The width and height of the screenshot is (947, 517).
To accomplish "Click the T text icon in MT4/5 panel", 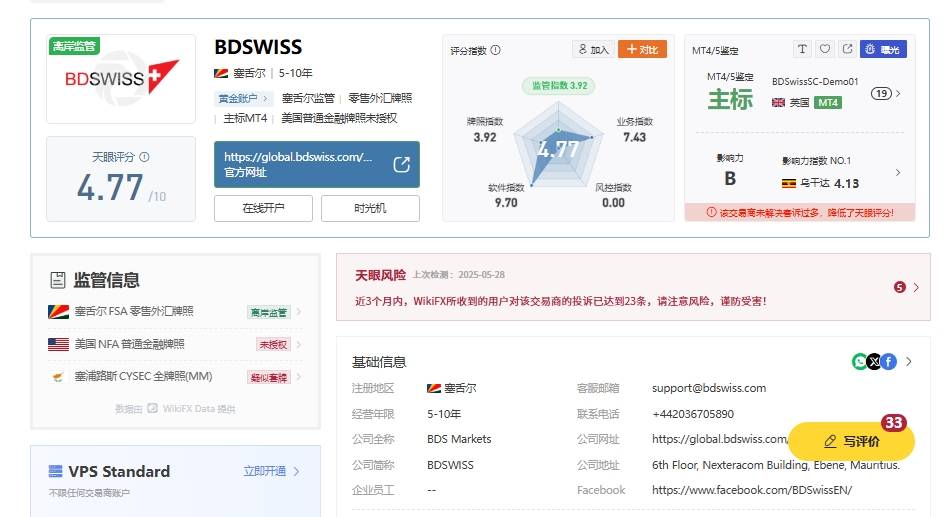I will (x=801, y=49).
